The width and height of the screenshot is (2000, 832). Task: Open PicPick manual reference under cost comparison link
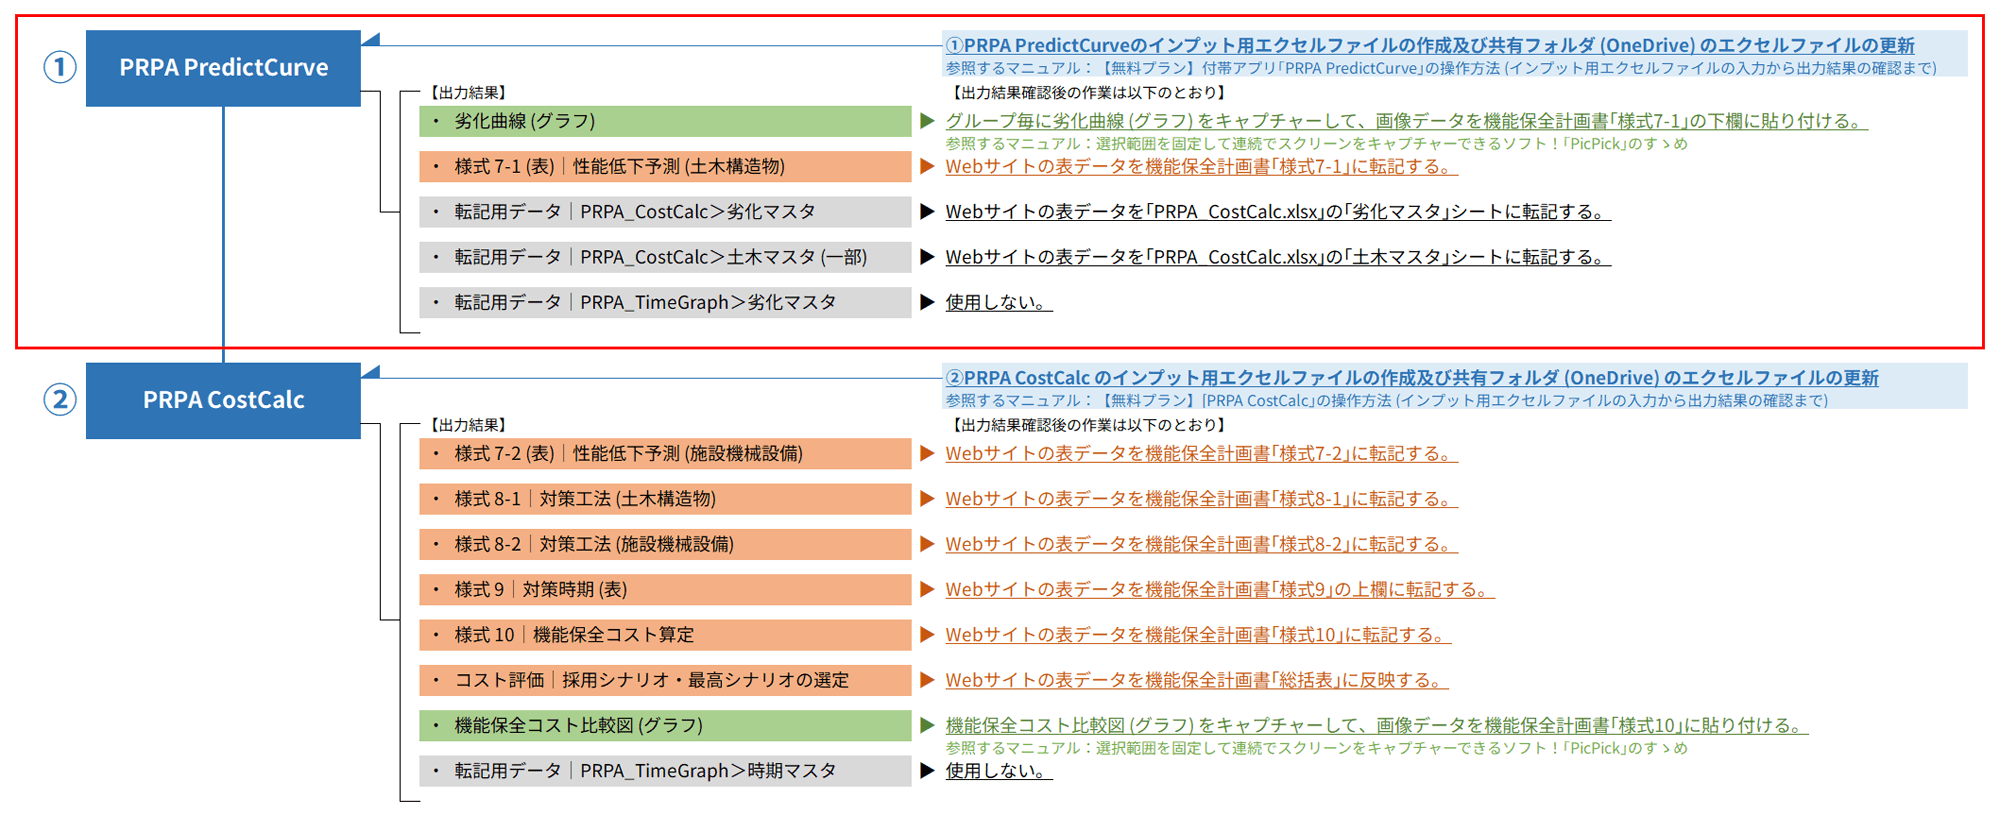(x=1316, y=748)
